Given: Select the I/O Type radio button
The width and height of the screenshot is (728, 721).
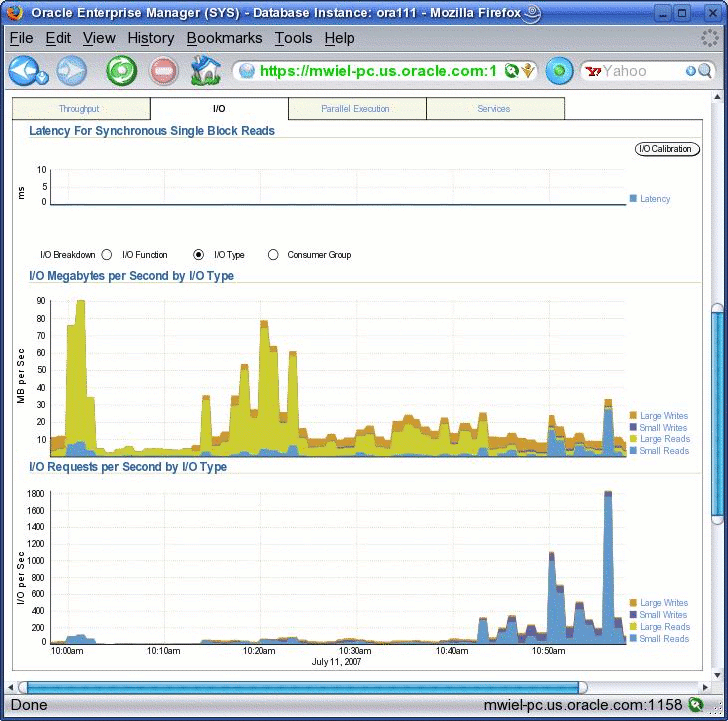Looking at the screenshot, I should click(x=198, y=255).
